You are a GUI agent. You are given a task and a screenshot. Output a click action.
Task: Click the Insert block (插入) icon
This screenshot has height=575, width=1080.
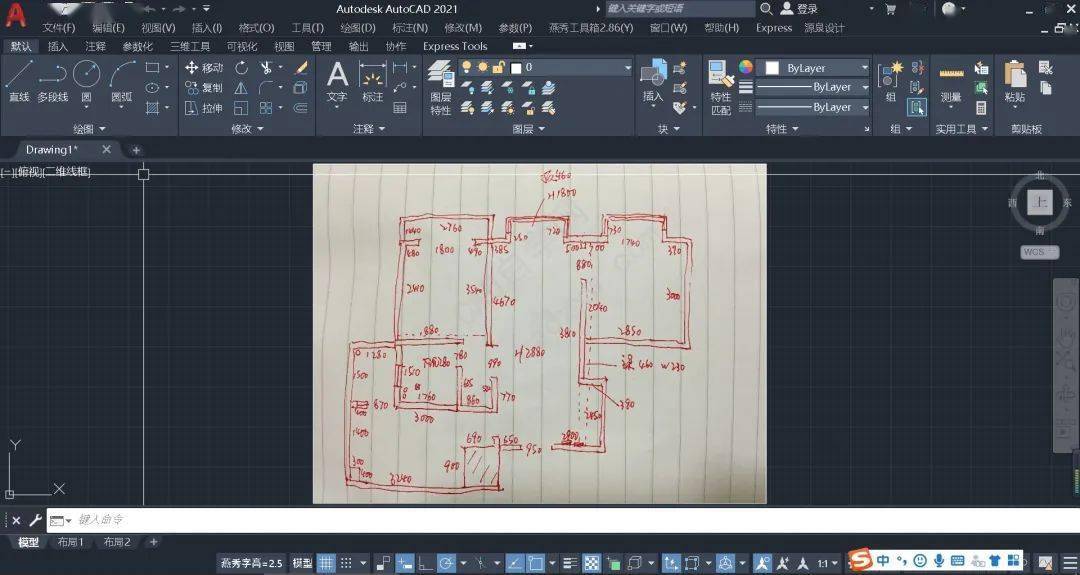pos(653,80)
